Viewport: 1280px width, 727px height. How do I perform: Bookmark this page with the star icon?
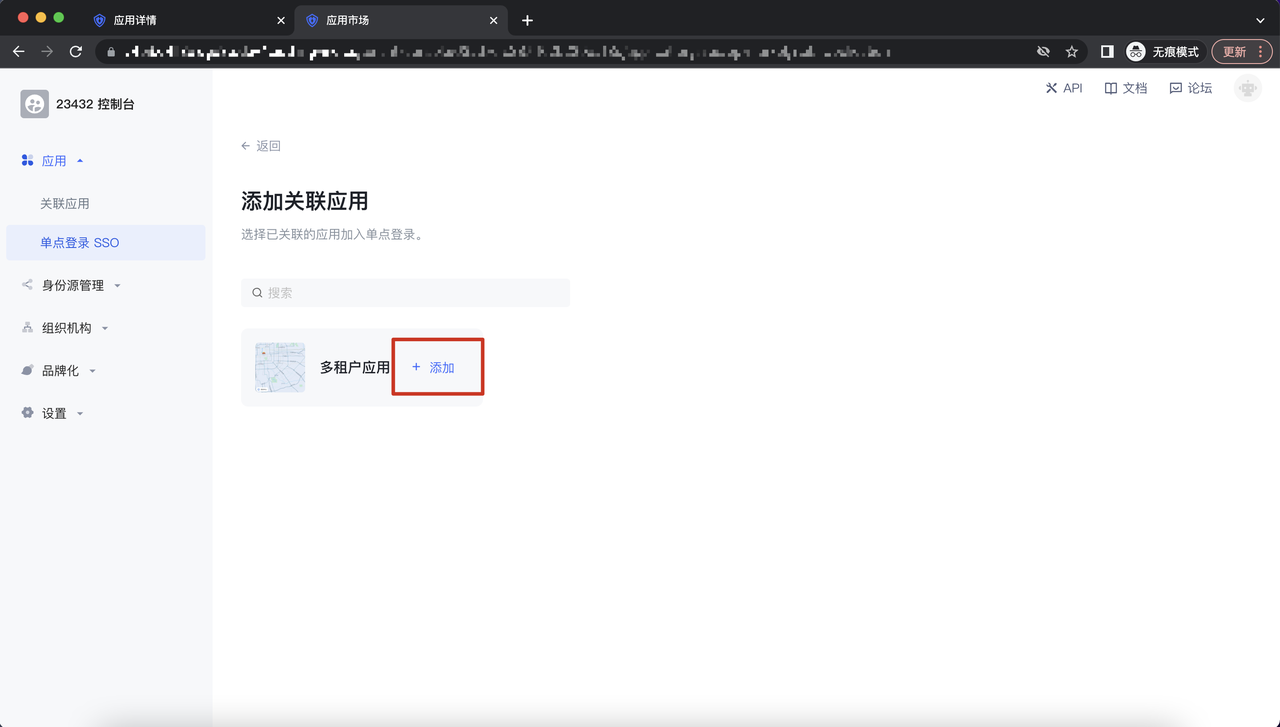point(1071,52)
